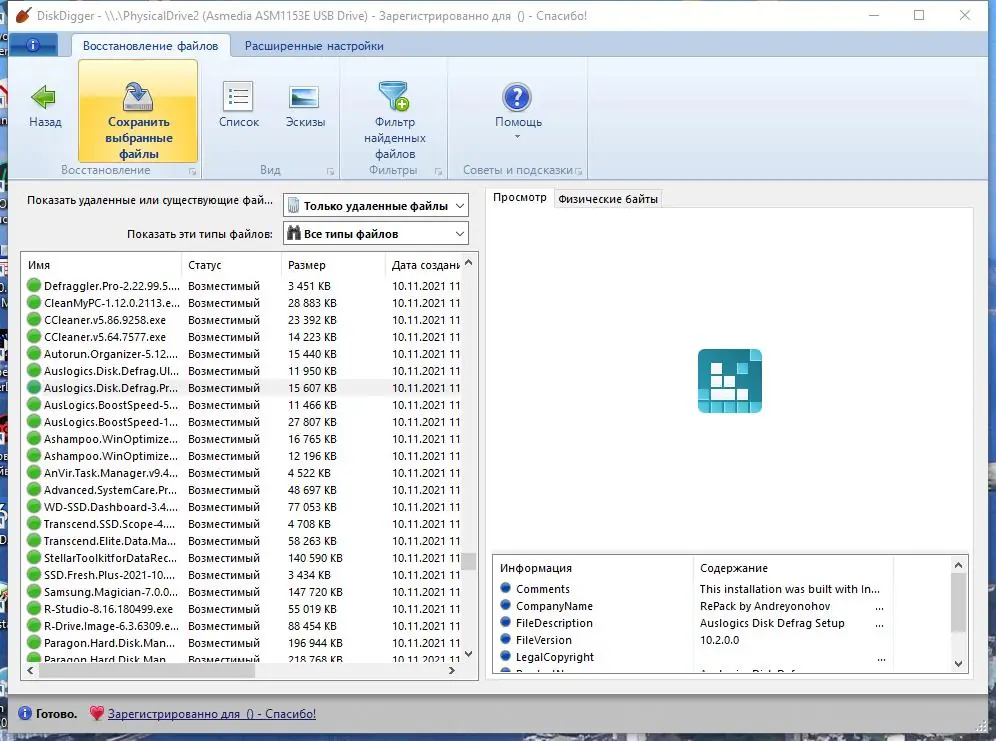
Task: Click the heart icon in status bar
Action: (x=97, y=714)
